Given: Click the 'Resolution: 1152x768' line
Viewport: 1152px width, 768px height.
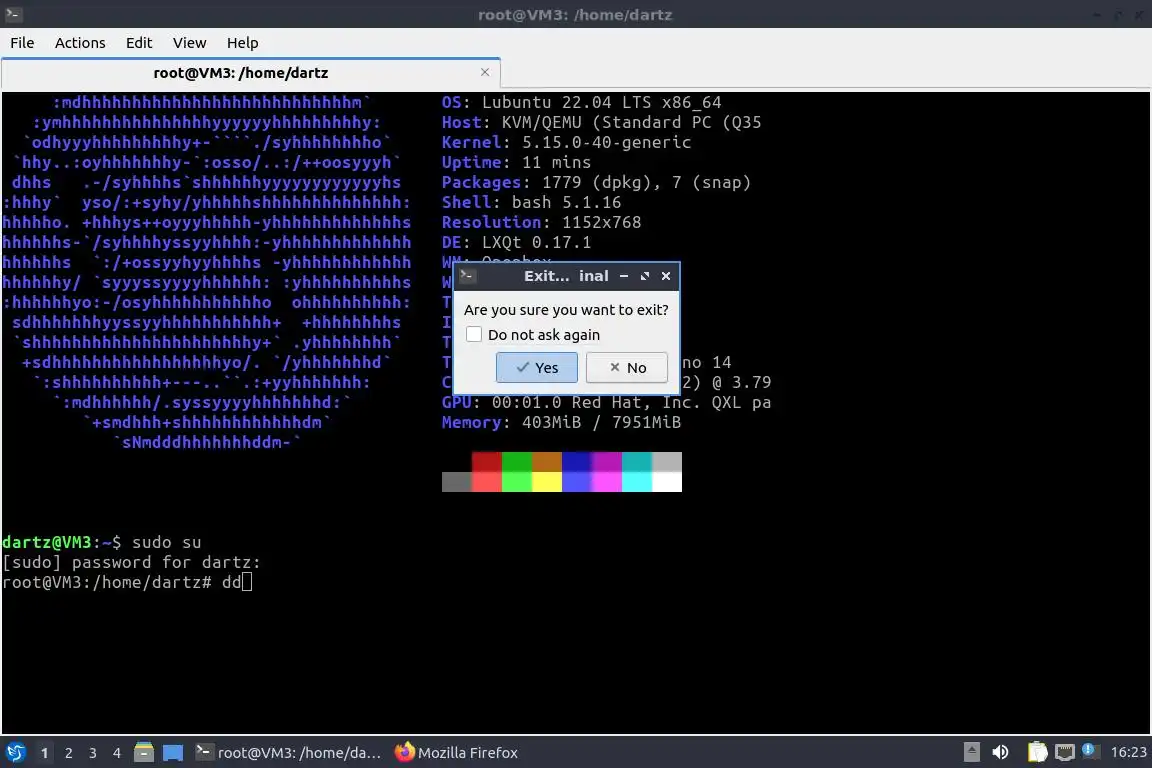Looking at the screenshot, I should click(541, 222).
